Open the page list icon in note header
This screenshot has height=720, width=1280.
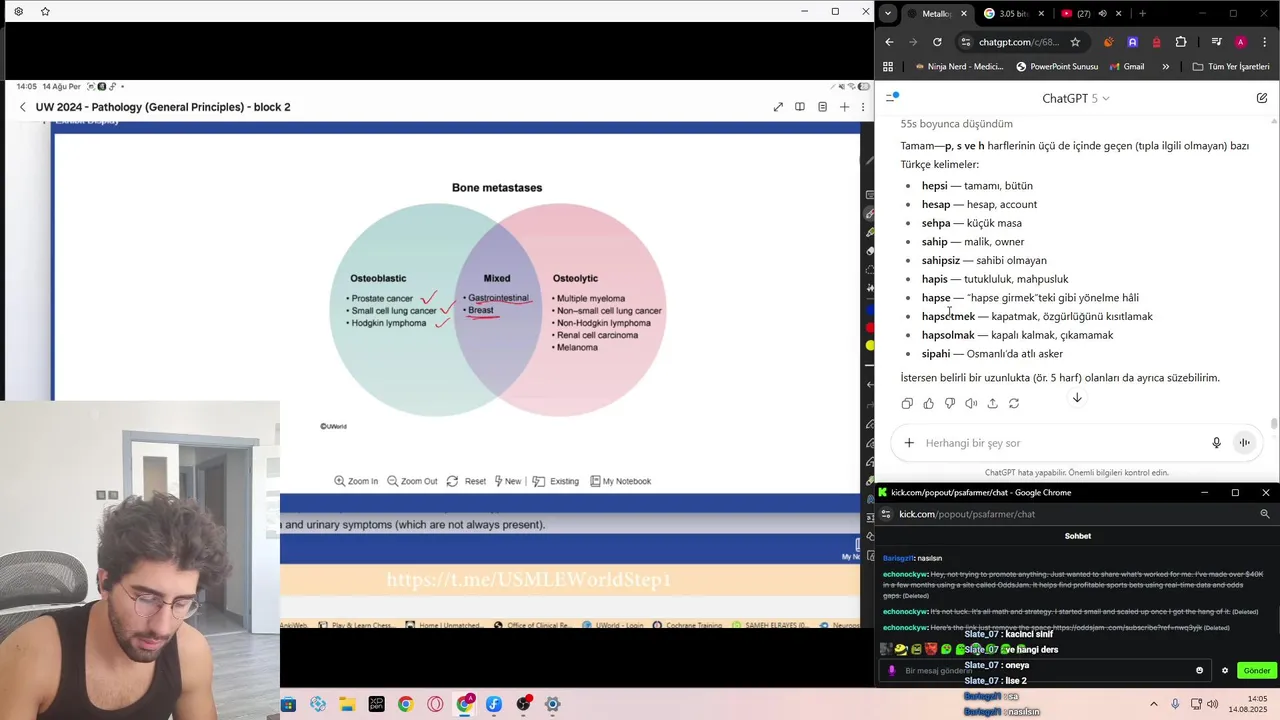[x=823, y=107]
